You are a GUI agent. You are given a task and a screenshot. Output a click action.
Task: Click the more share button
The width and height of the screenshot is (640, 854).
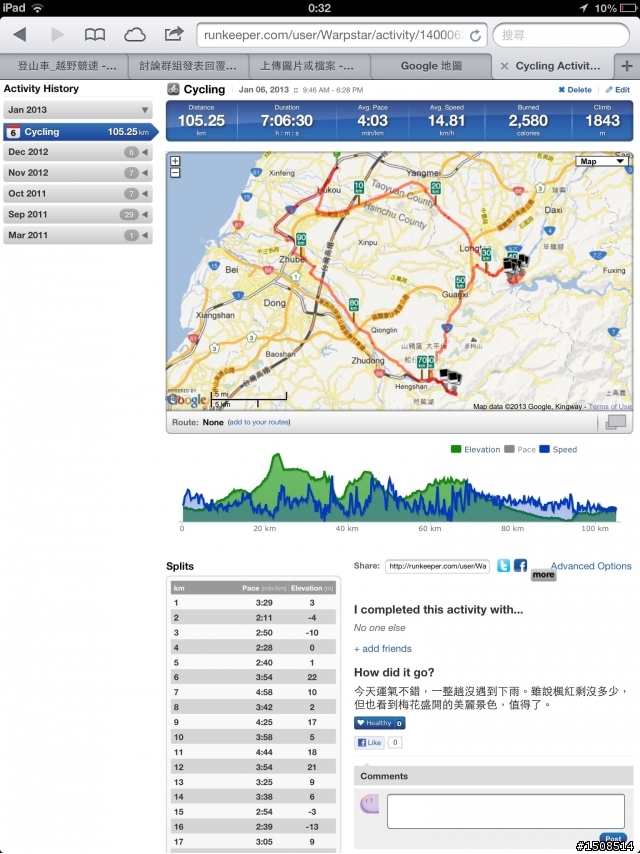(543, 575)
